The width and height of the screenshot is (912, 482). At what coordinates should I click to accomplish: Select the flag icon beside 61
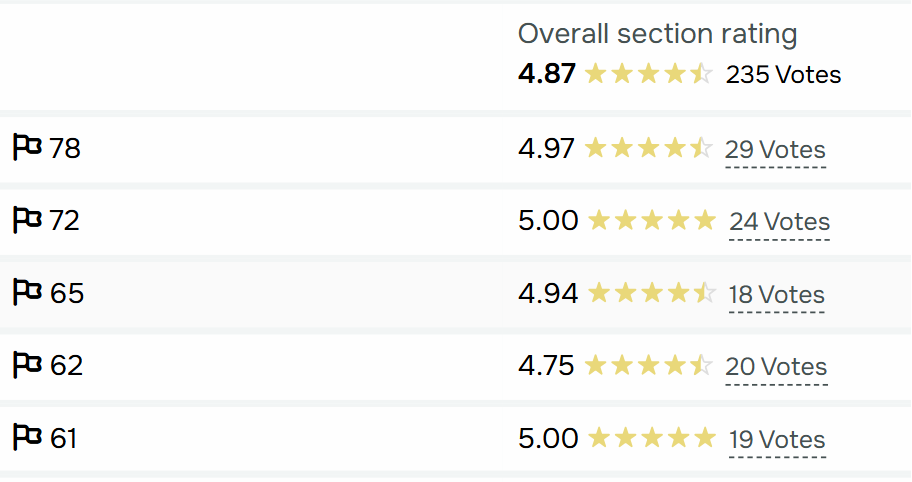[26, 437]
